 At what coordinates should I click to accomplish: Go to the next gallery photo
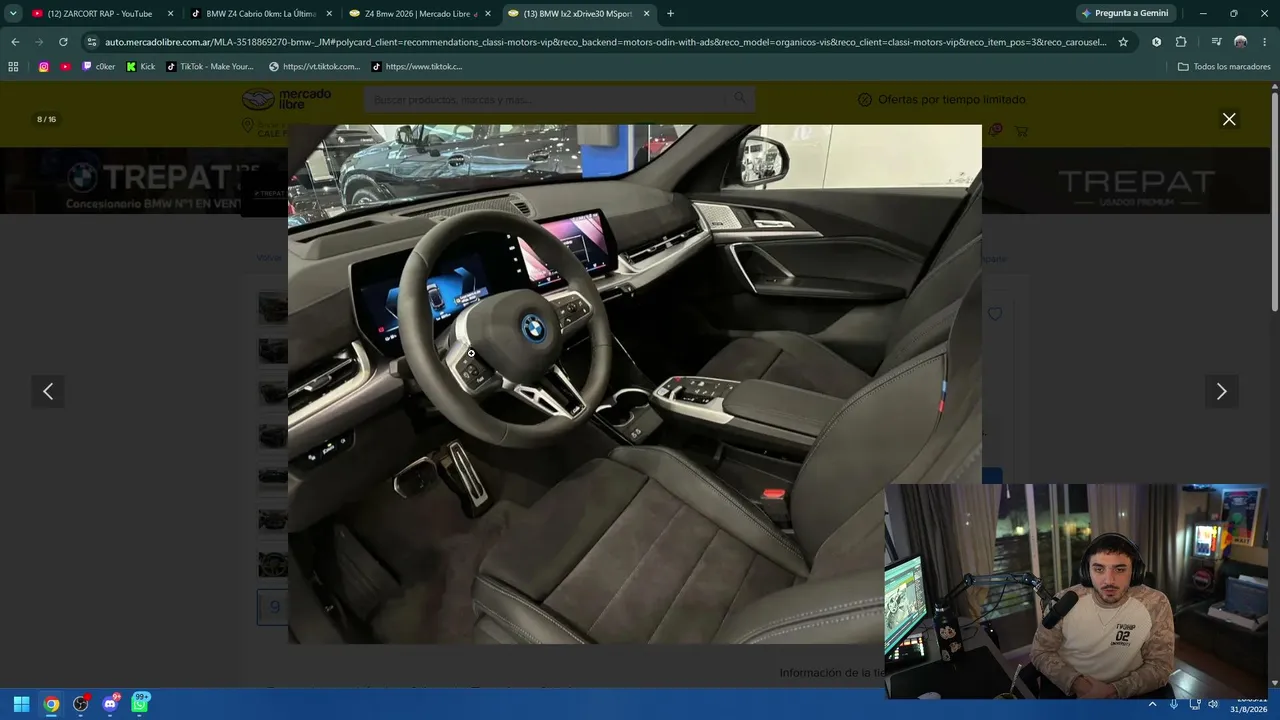1221,392
